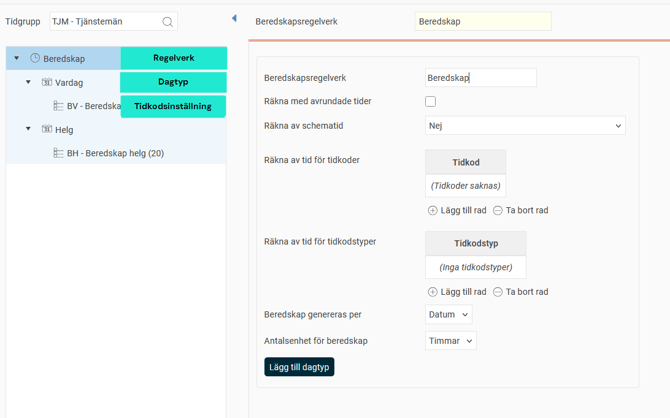Click the search magnifier icon in Tidgrupp field

tap(167, 22)
